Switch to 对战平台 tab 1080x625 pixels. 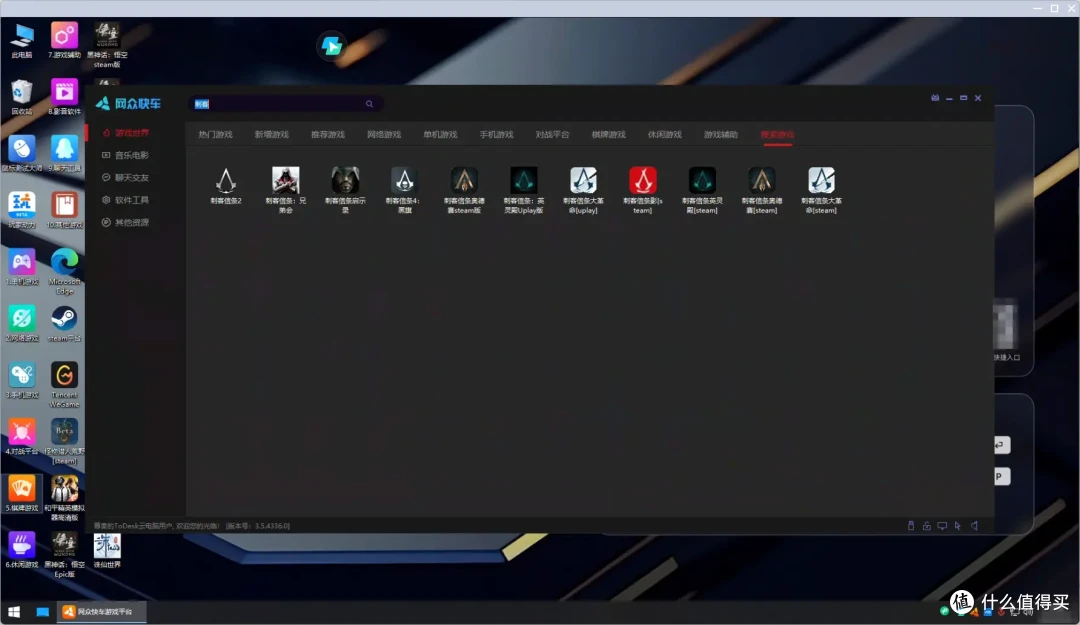coord(552,134)
